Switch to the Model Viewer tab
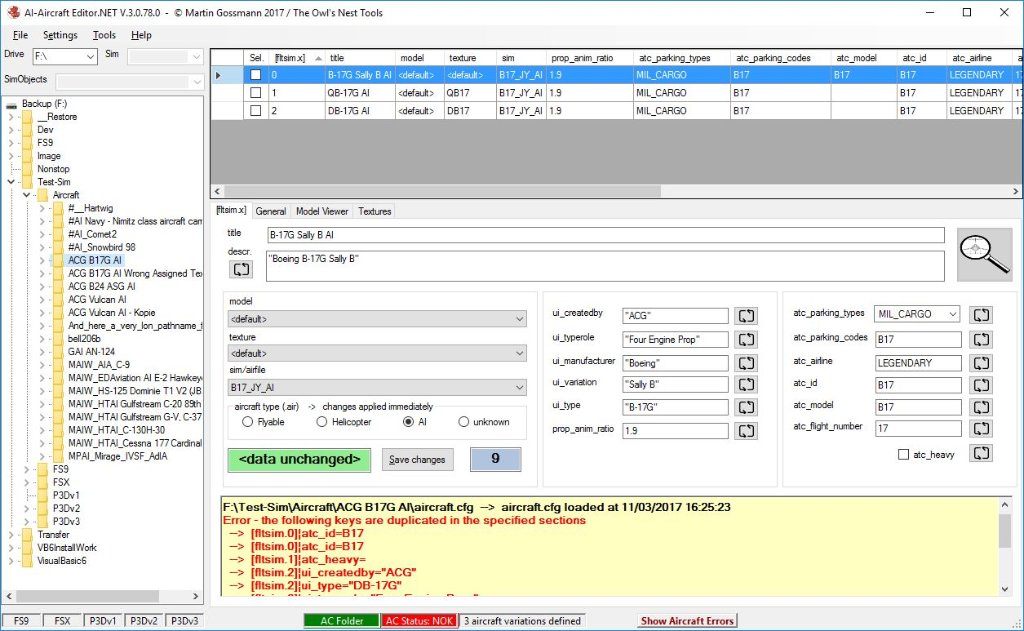Image resolution: width=1024 pixels, height=631 pixels. (322, 212)
